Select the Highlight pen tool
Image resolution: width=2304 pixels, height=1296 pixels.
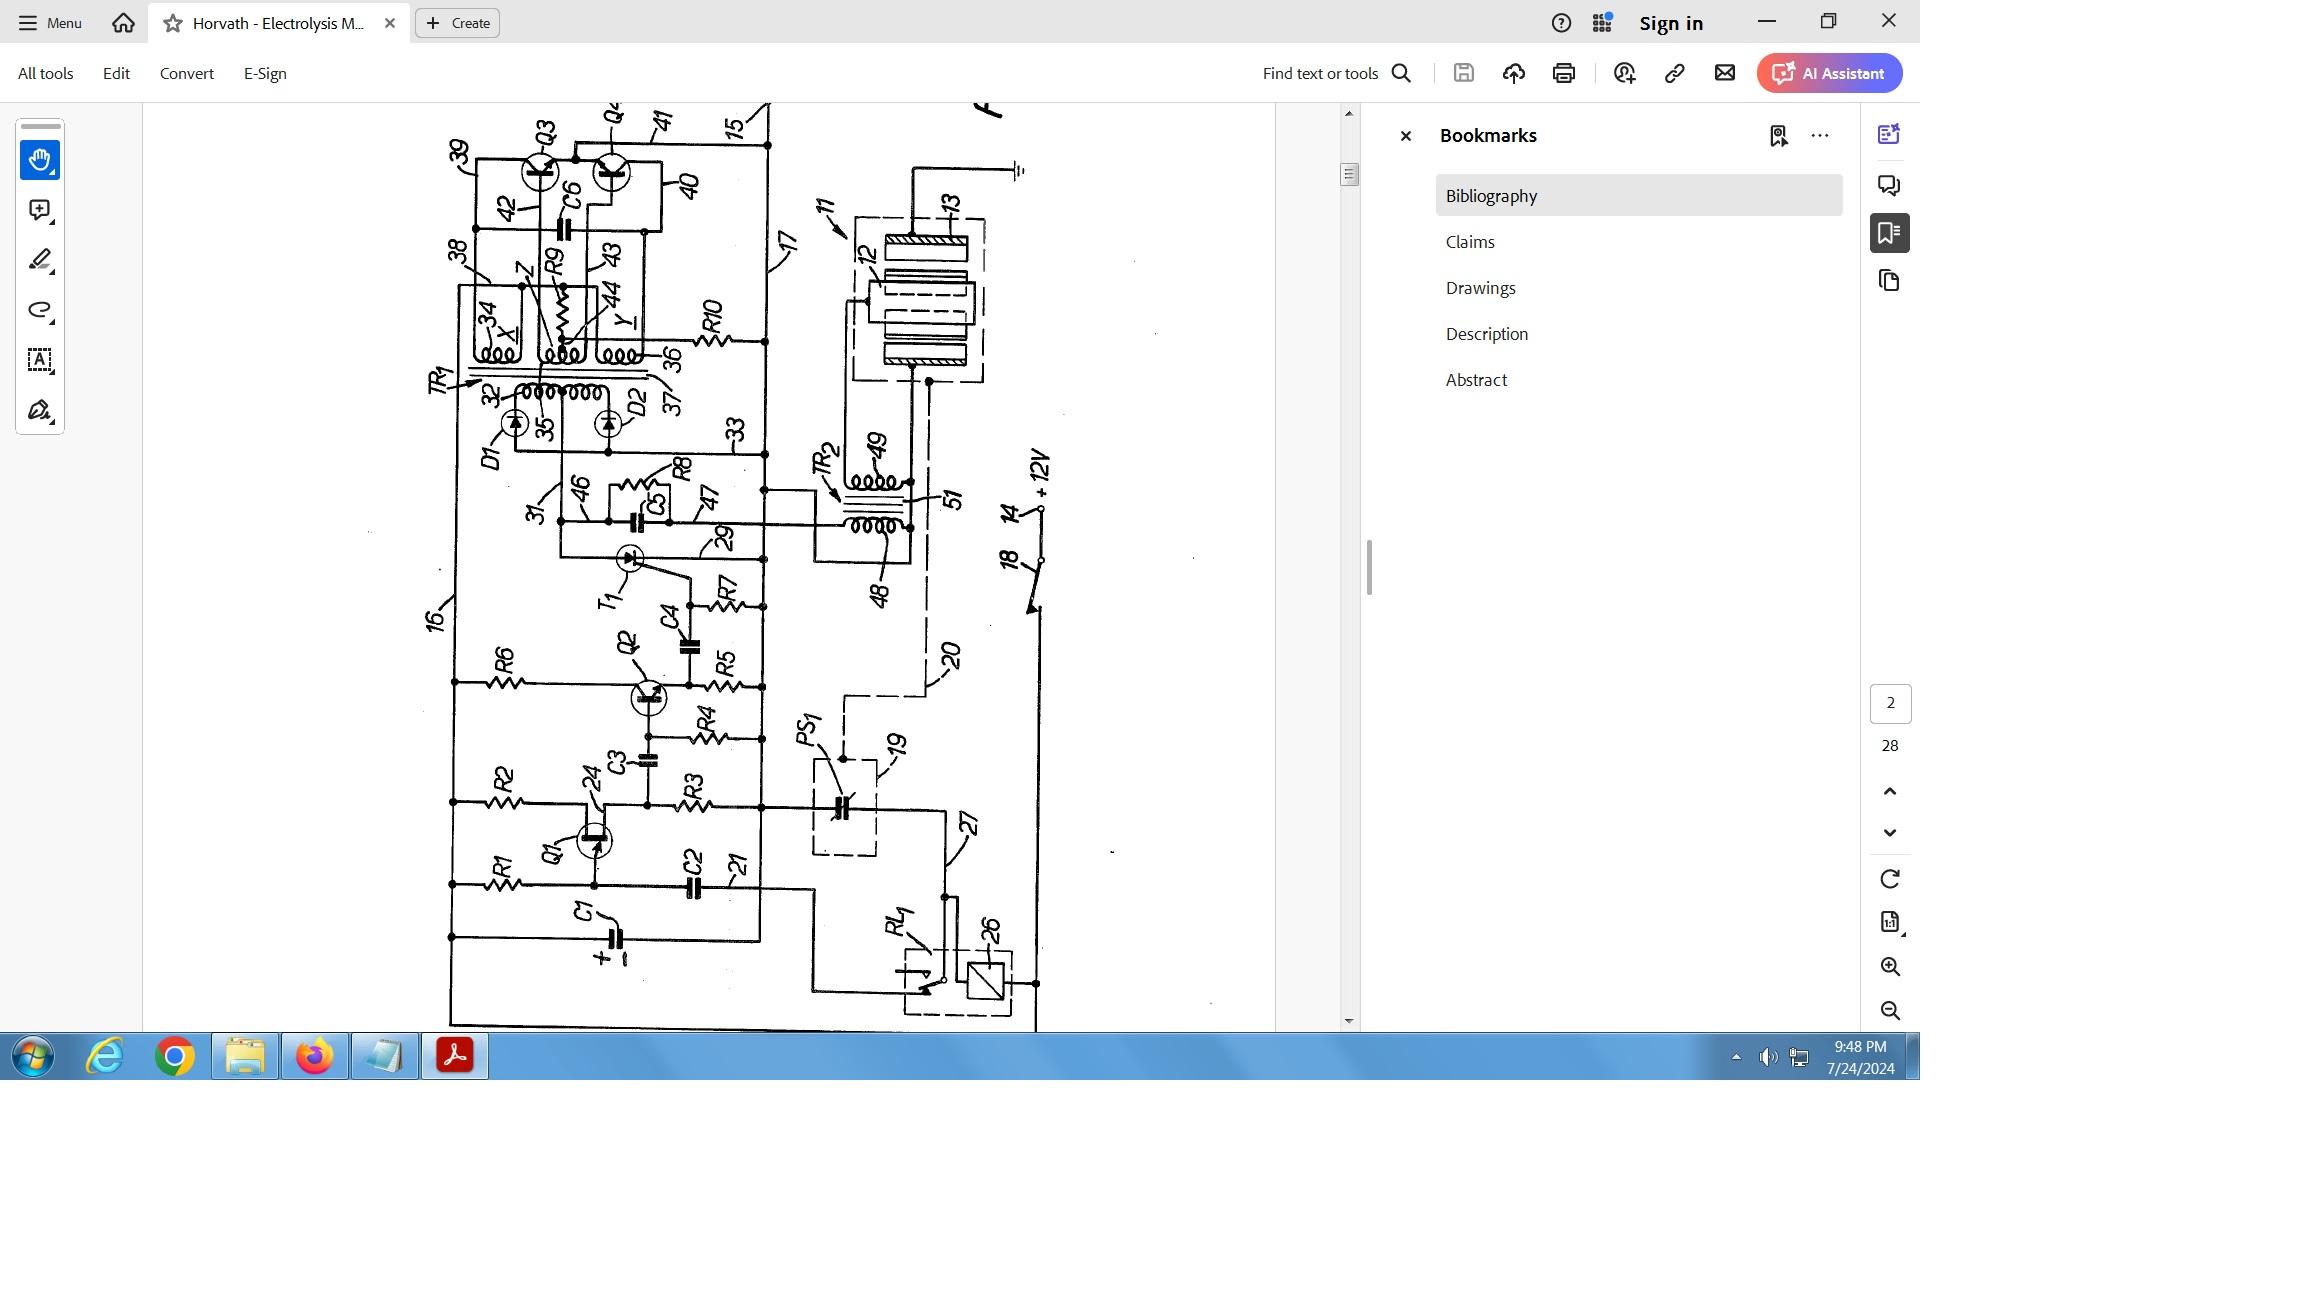coord(40,260)
